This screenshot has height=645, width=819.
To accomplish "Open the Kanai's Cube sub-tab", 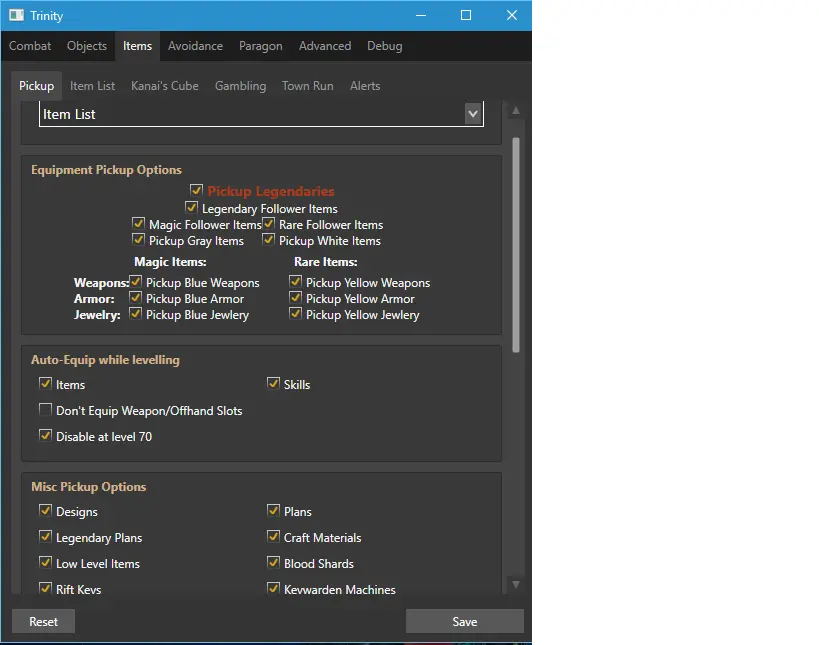I will click(x=165, y=86).
